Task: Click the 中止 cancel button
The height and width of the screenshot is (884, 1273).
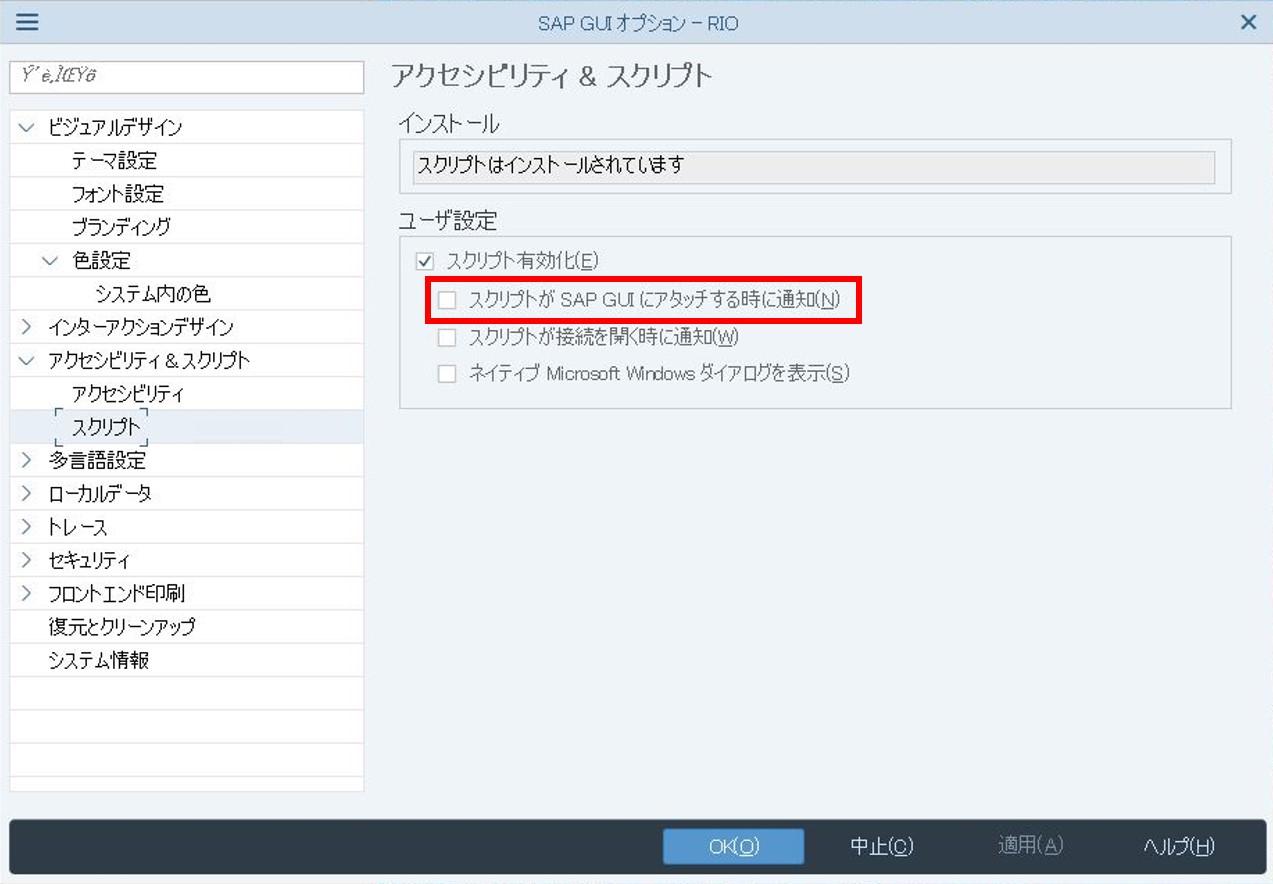Action: (881, 846)
